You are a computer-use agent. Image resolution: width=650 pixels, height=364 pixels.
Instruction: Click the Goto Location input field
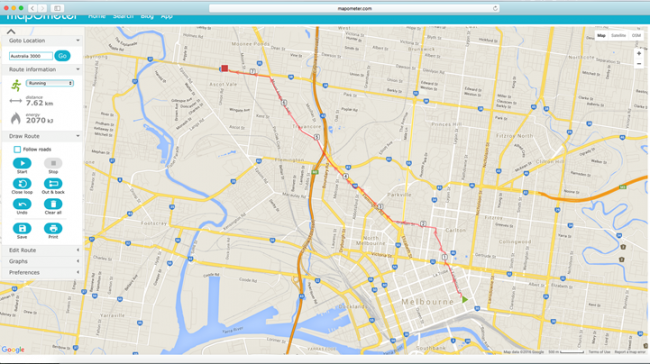click(31, 56)
